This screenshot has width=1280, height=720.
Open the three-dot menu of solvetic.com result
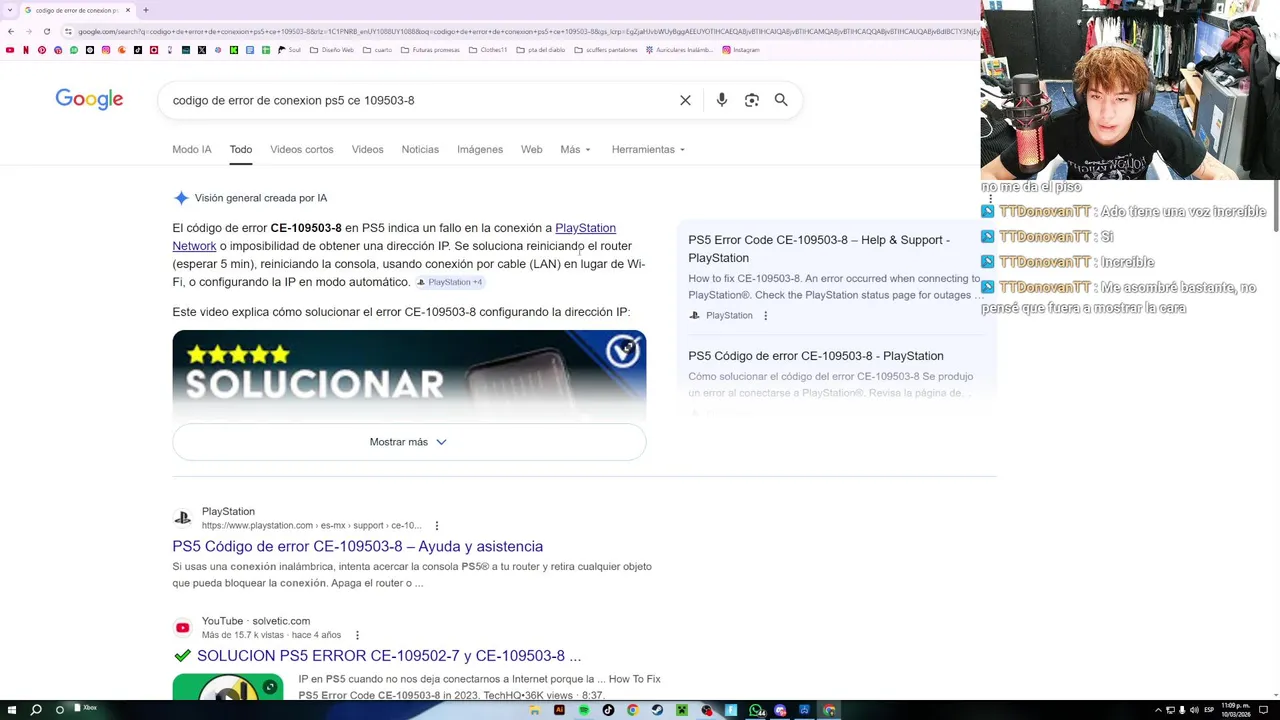click(x=357, y=635)
